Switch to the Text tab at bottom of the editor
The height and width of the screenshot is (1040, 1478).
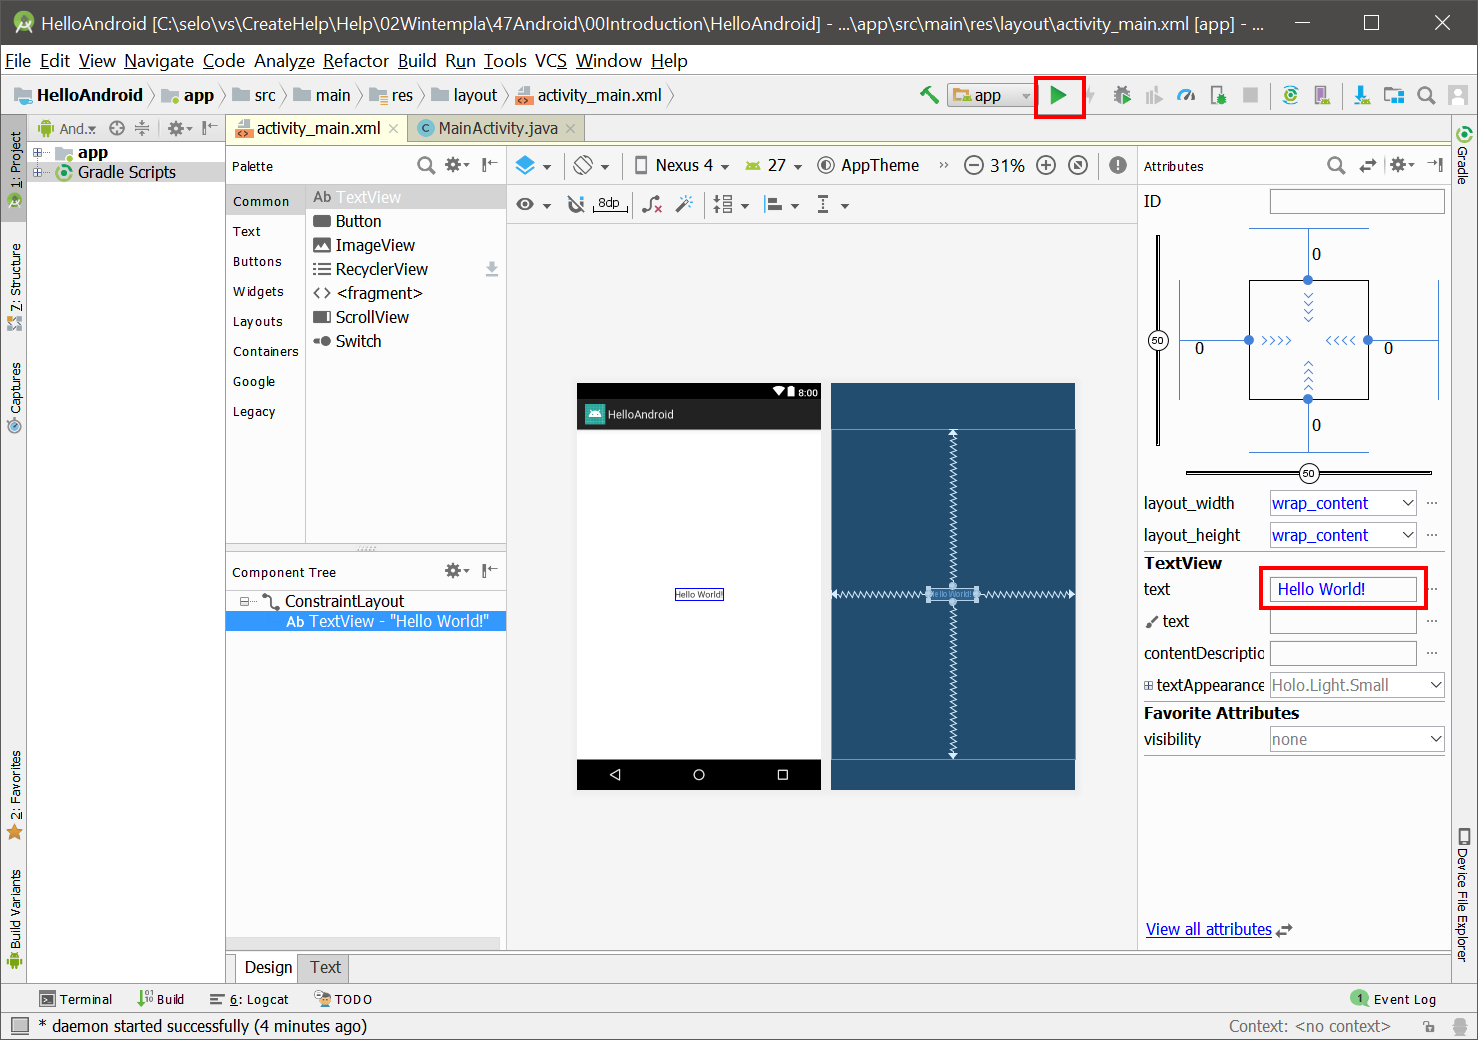325,967
